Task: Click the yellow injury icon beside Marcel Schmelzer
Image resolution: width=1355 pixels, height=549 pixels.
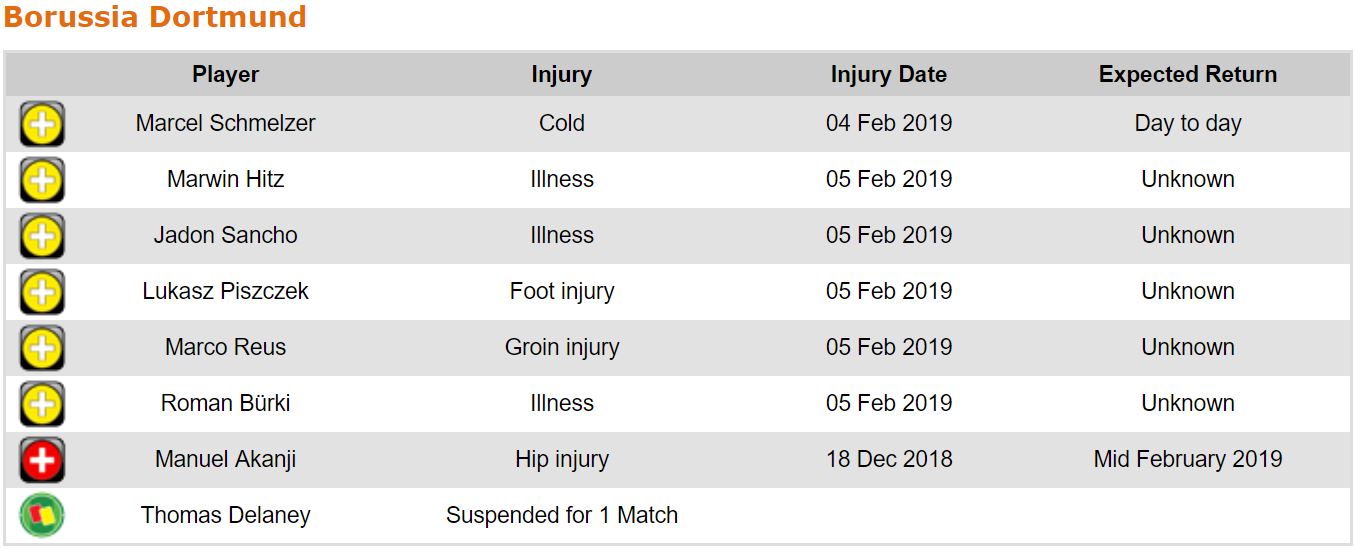Action: pyautogui.click(x=42, y=125)
